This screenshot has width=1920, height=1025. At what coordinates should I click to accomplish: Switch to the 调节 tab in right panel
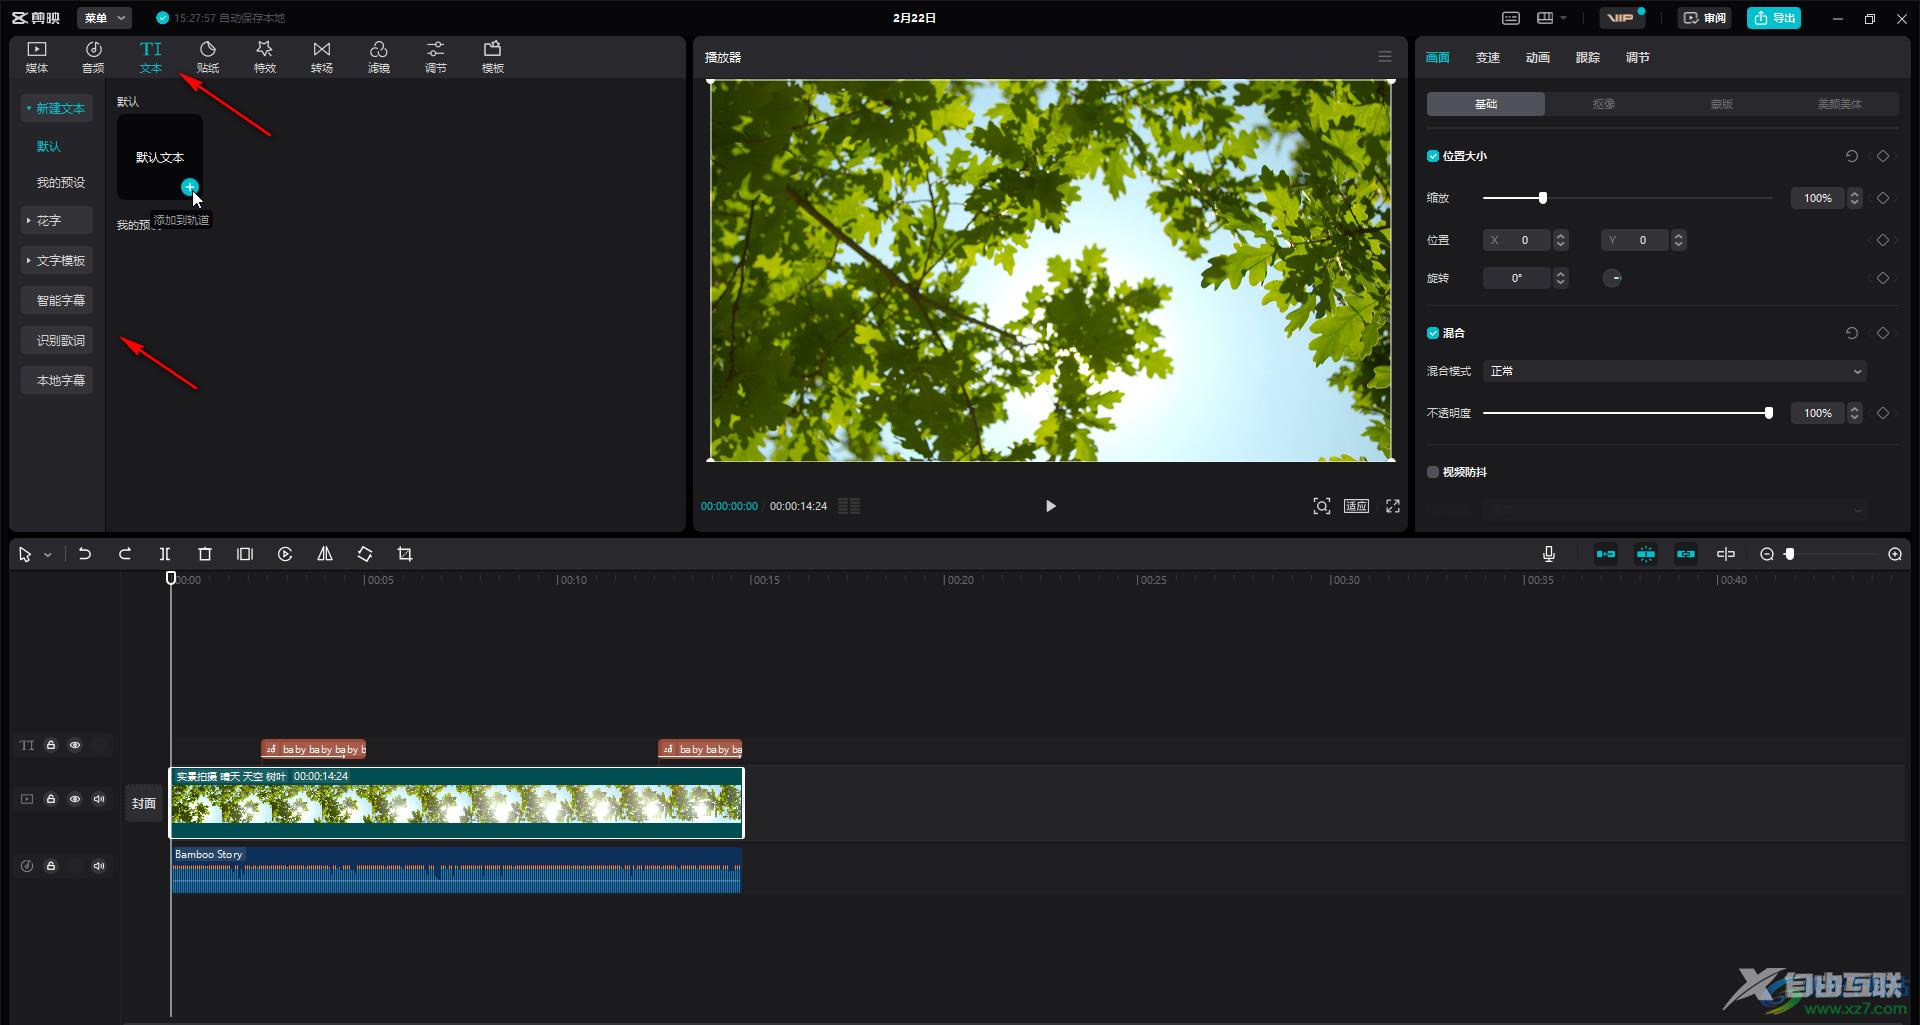(x=1638, y=58)
